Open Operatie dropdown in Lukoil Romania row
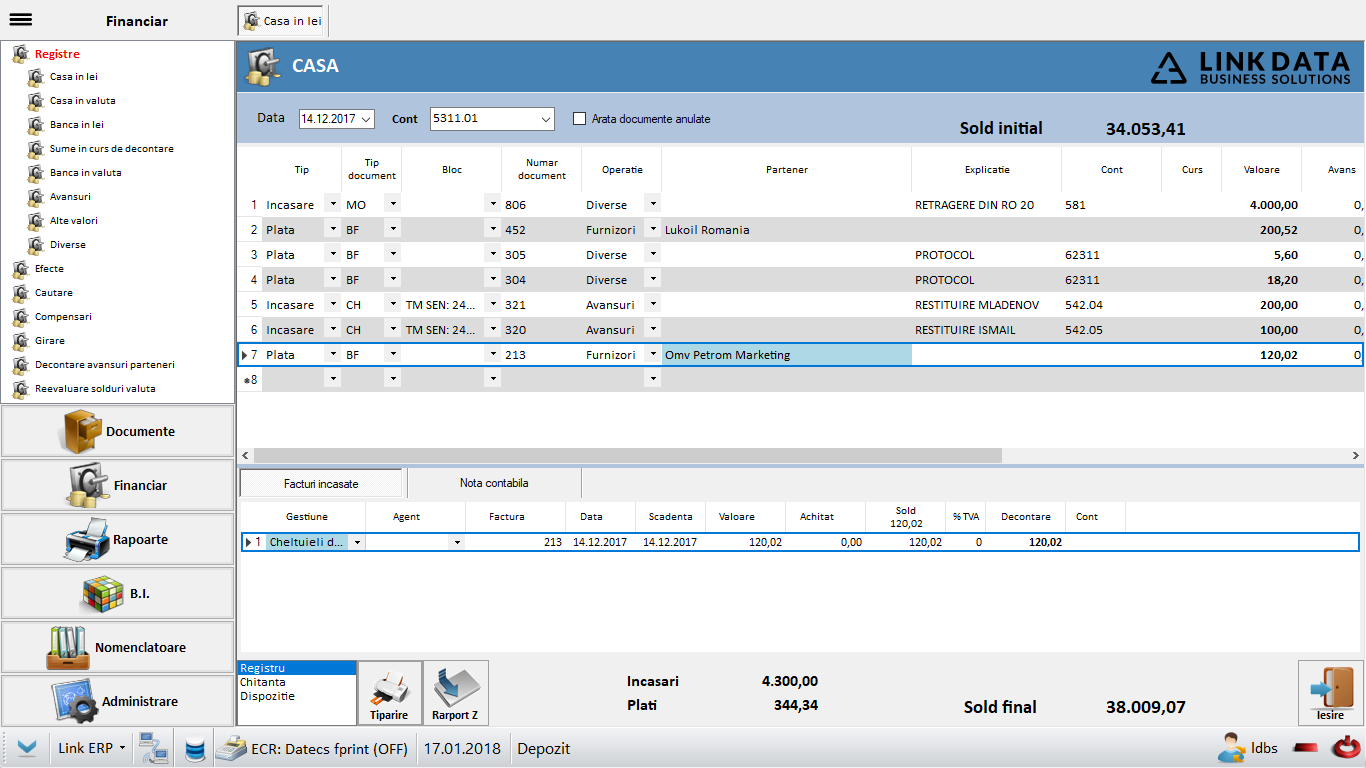This screenshot has width=1366, height=768. pyautogui.click(x=652, y=229)
